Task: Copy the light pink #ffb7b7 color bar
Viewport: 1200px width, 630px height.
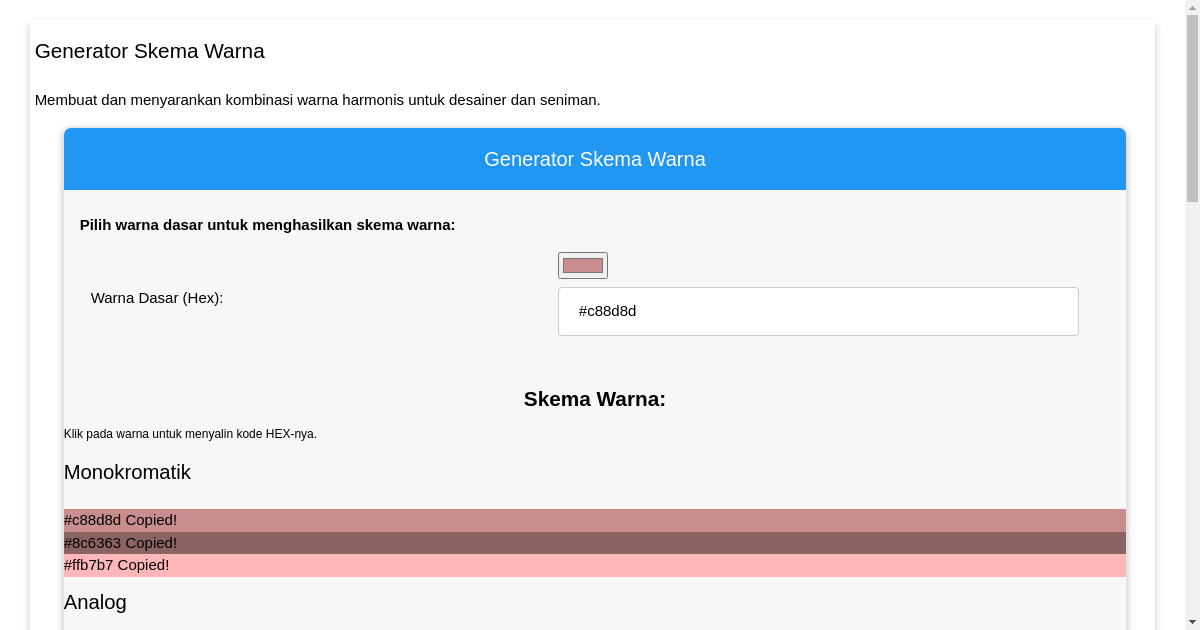Action: click(595, 565)
